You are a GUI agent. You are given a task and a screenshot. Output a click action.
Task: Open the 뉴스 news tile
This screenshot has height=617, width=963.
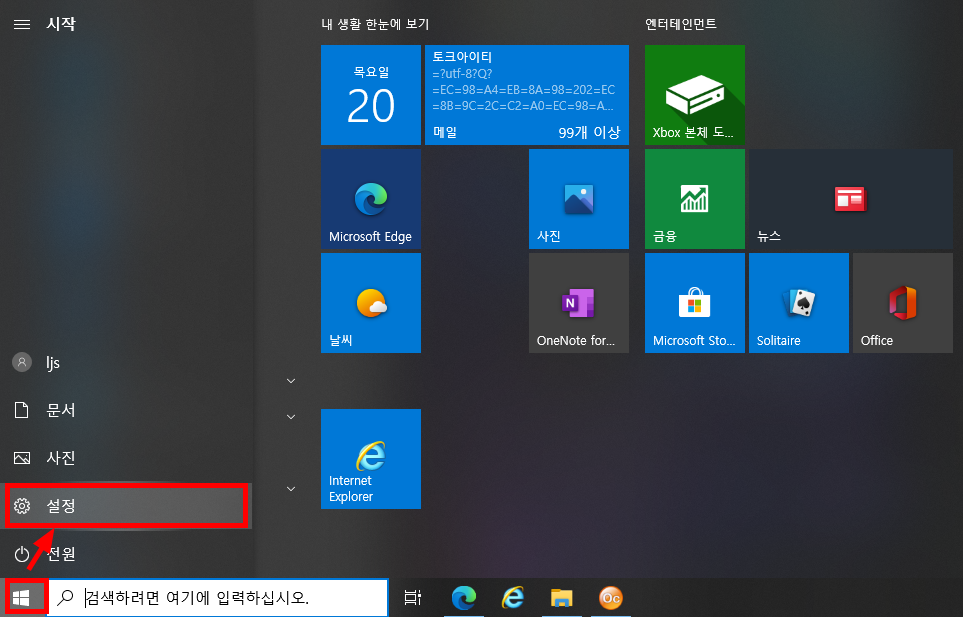(x=851, y=199)
